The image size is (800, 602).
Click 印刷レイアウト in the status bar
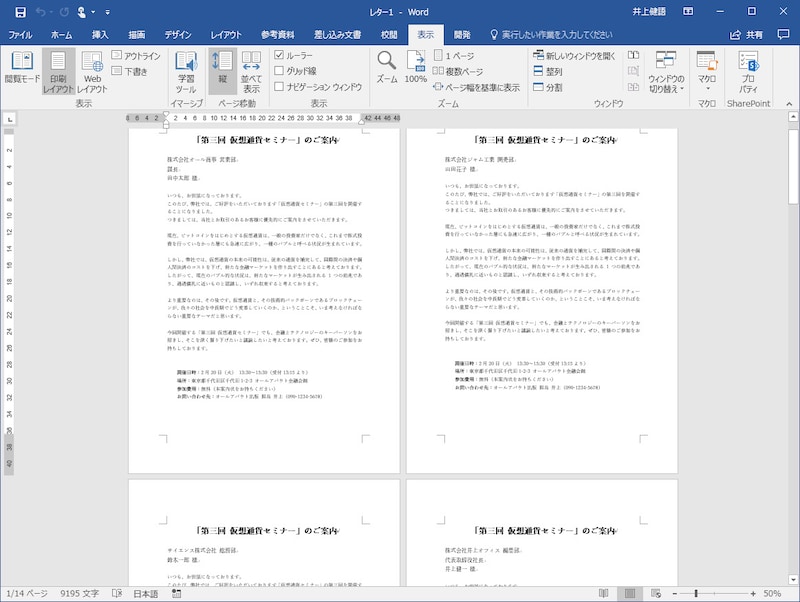629,592
